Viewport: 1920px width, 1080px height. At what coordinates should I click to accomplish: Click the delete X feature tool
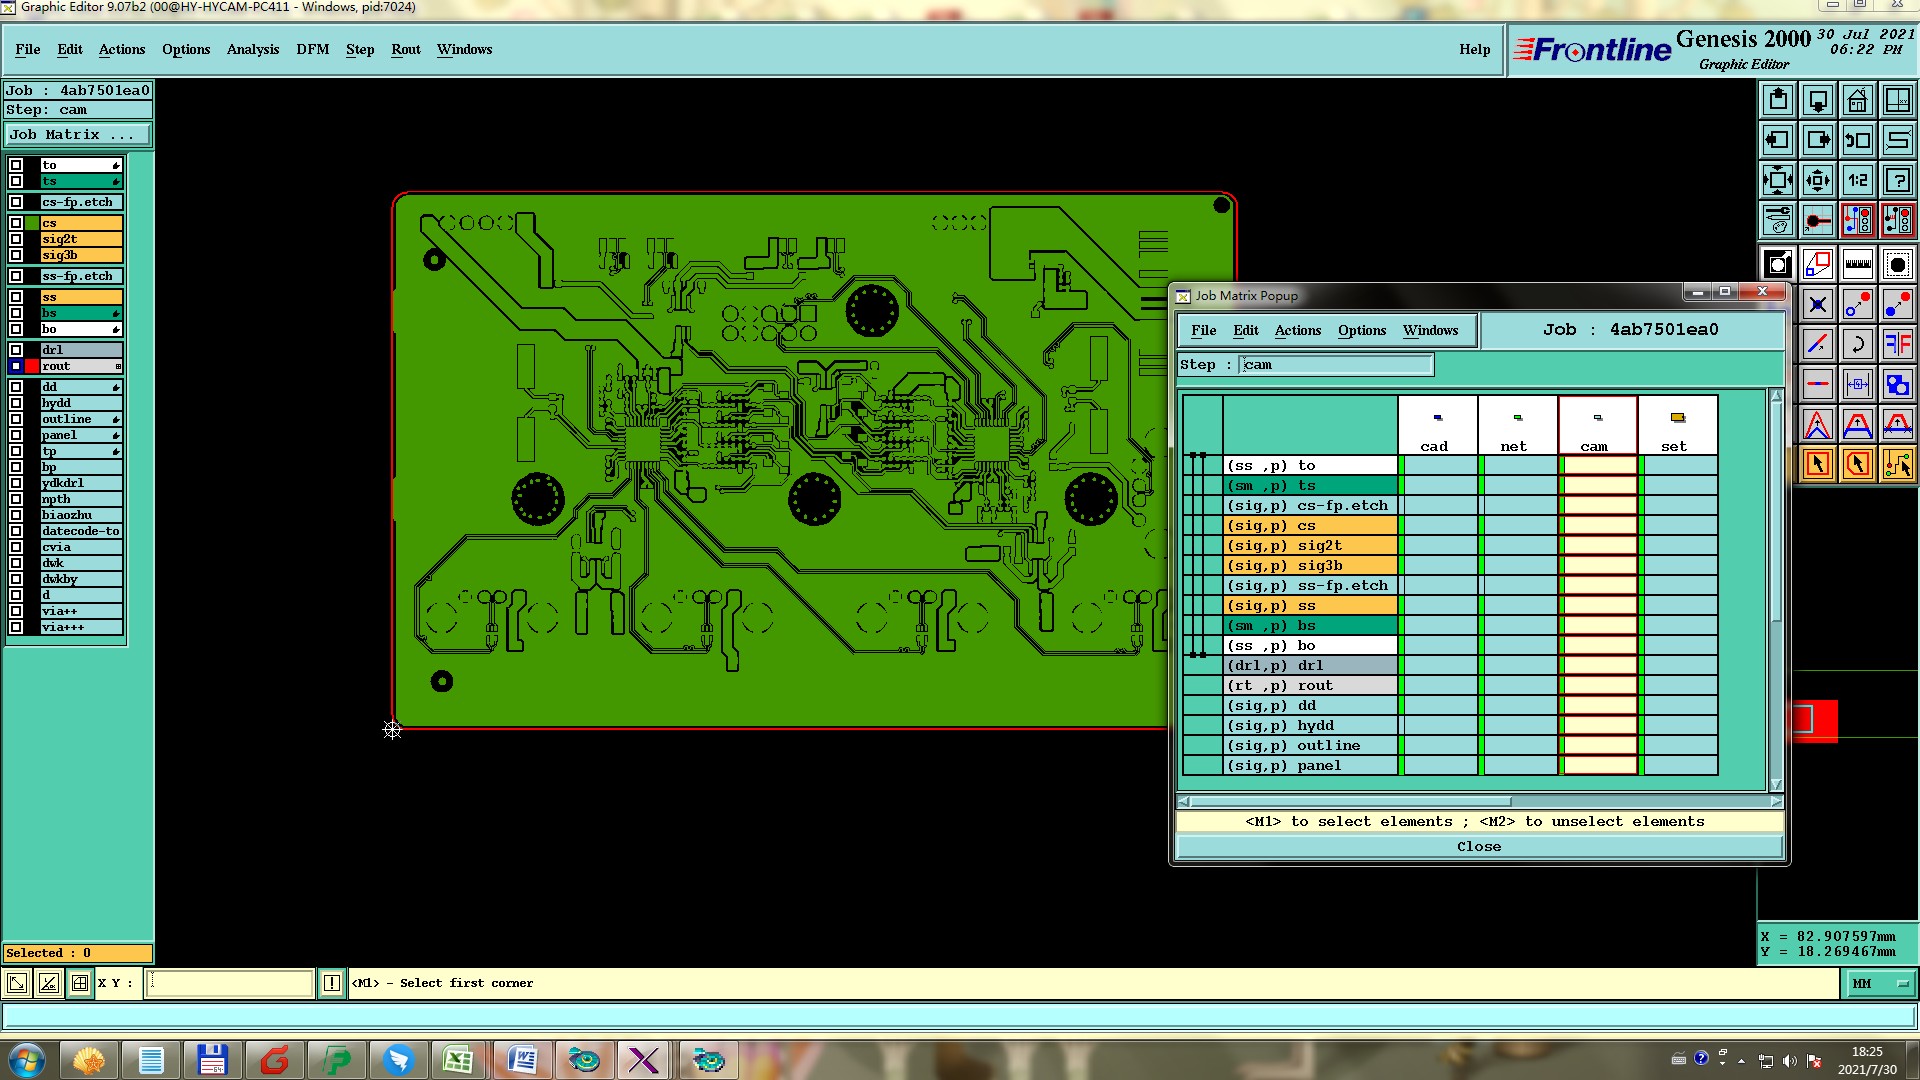(x=1817, y=305)
